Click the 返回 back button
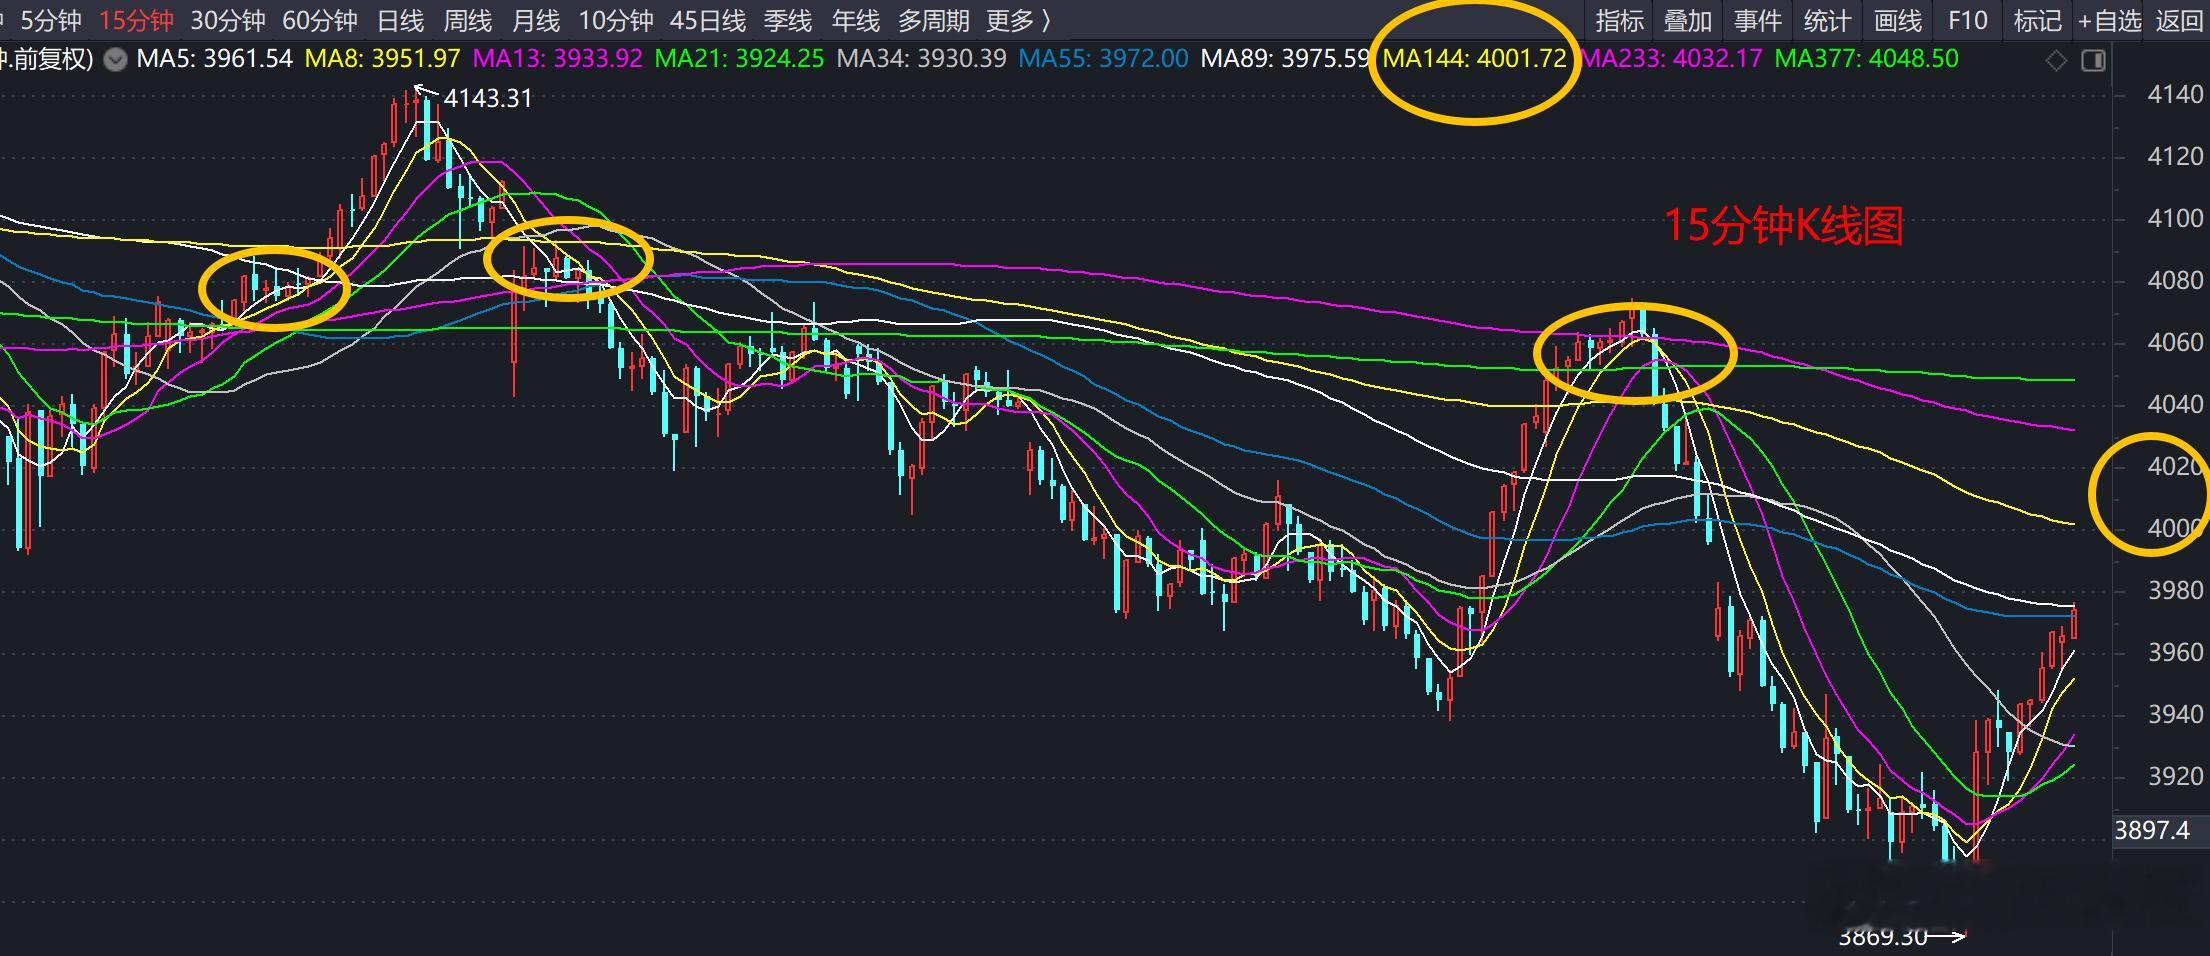The width and height of the screenshot is (2210, 956). [2180, 20]
